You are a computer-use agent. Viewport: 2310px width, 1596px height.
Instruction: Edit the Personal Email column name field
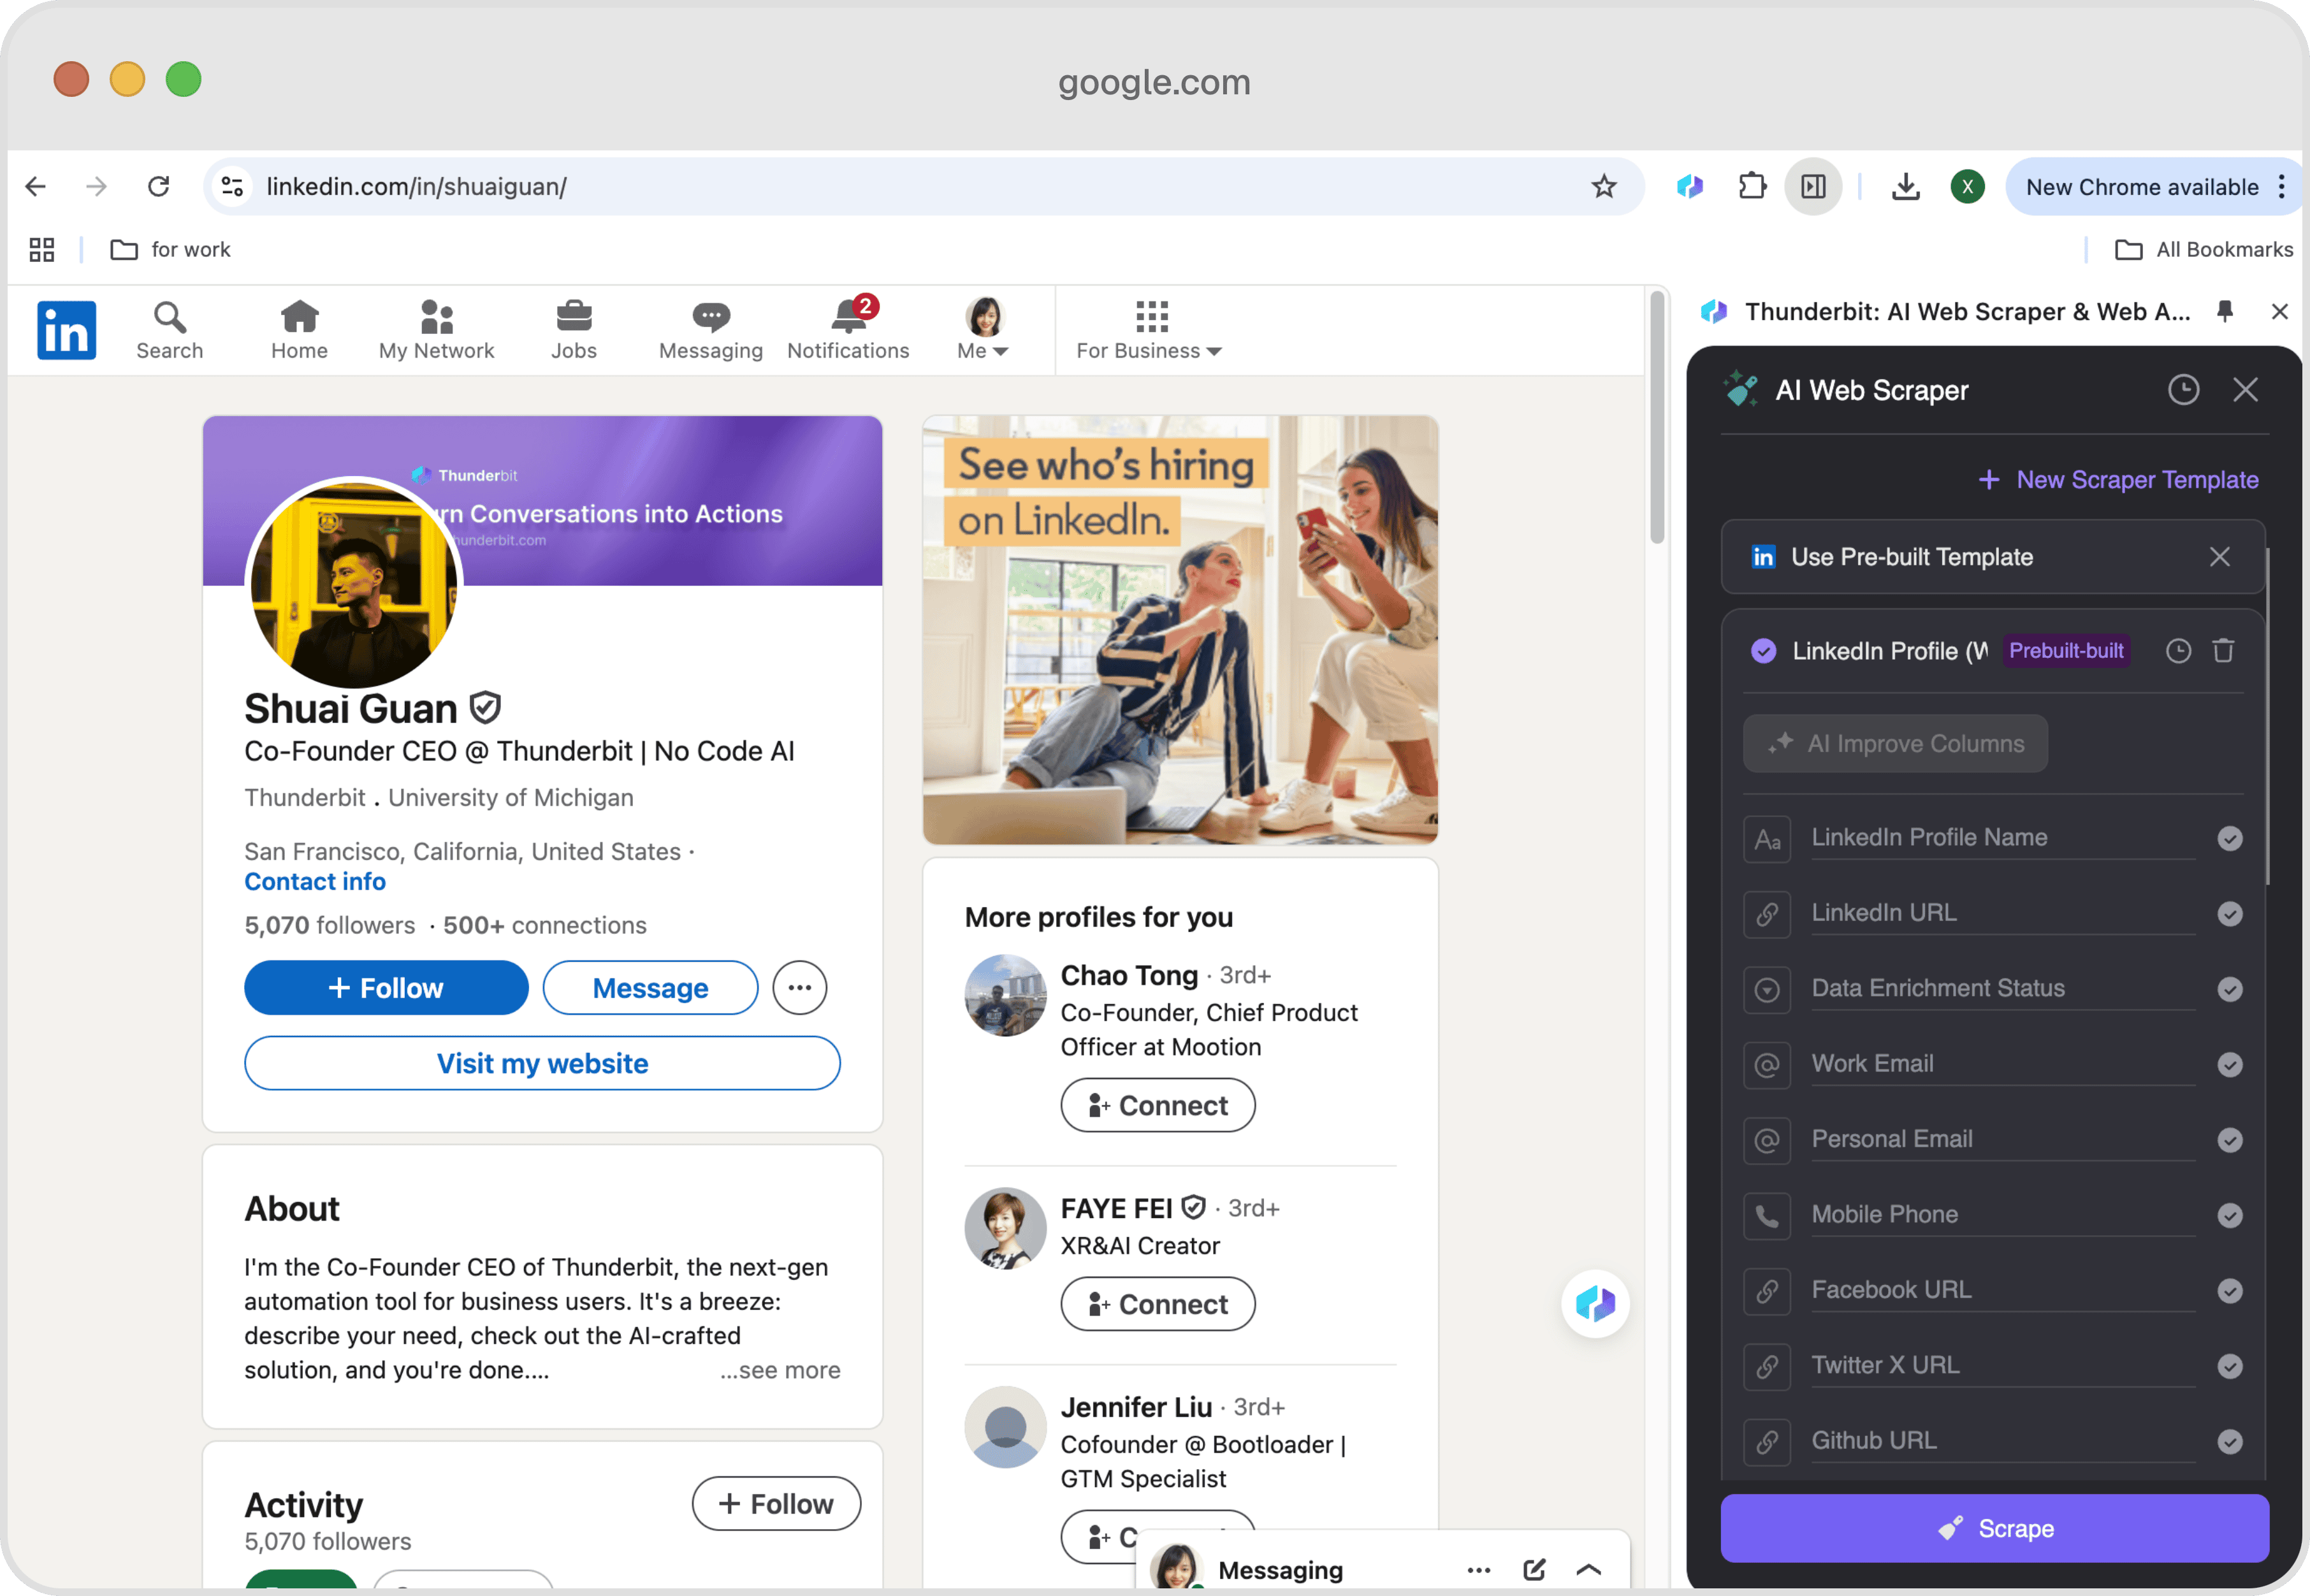click(x=2003, y=1140)
